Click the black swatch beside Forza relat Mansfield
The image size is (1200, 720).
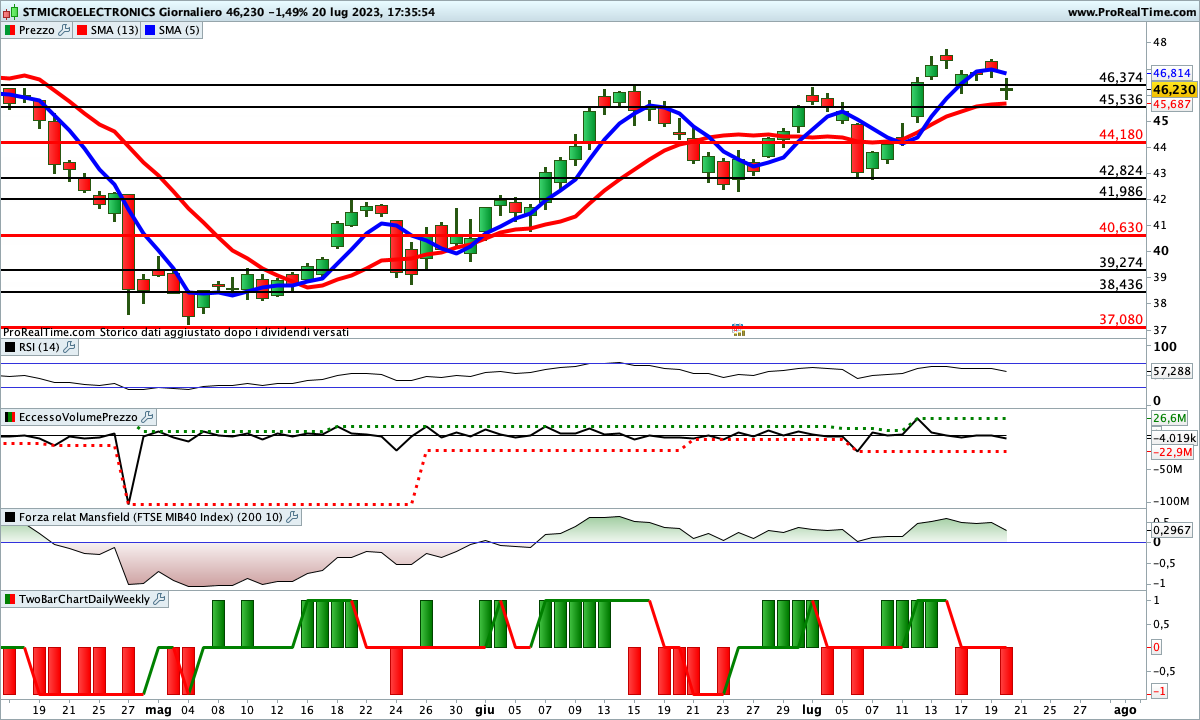click(10, 517)
